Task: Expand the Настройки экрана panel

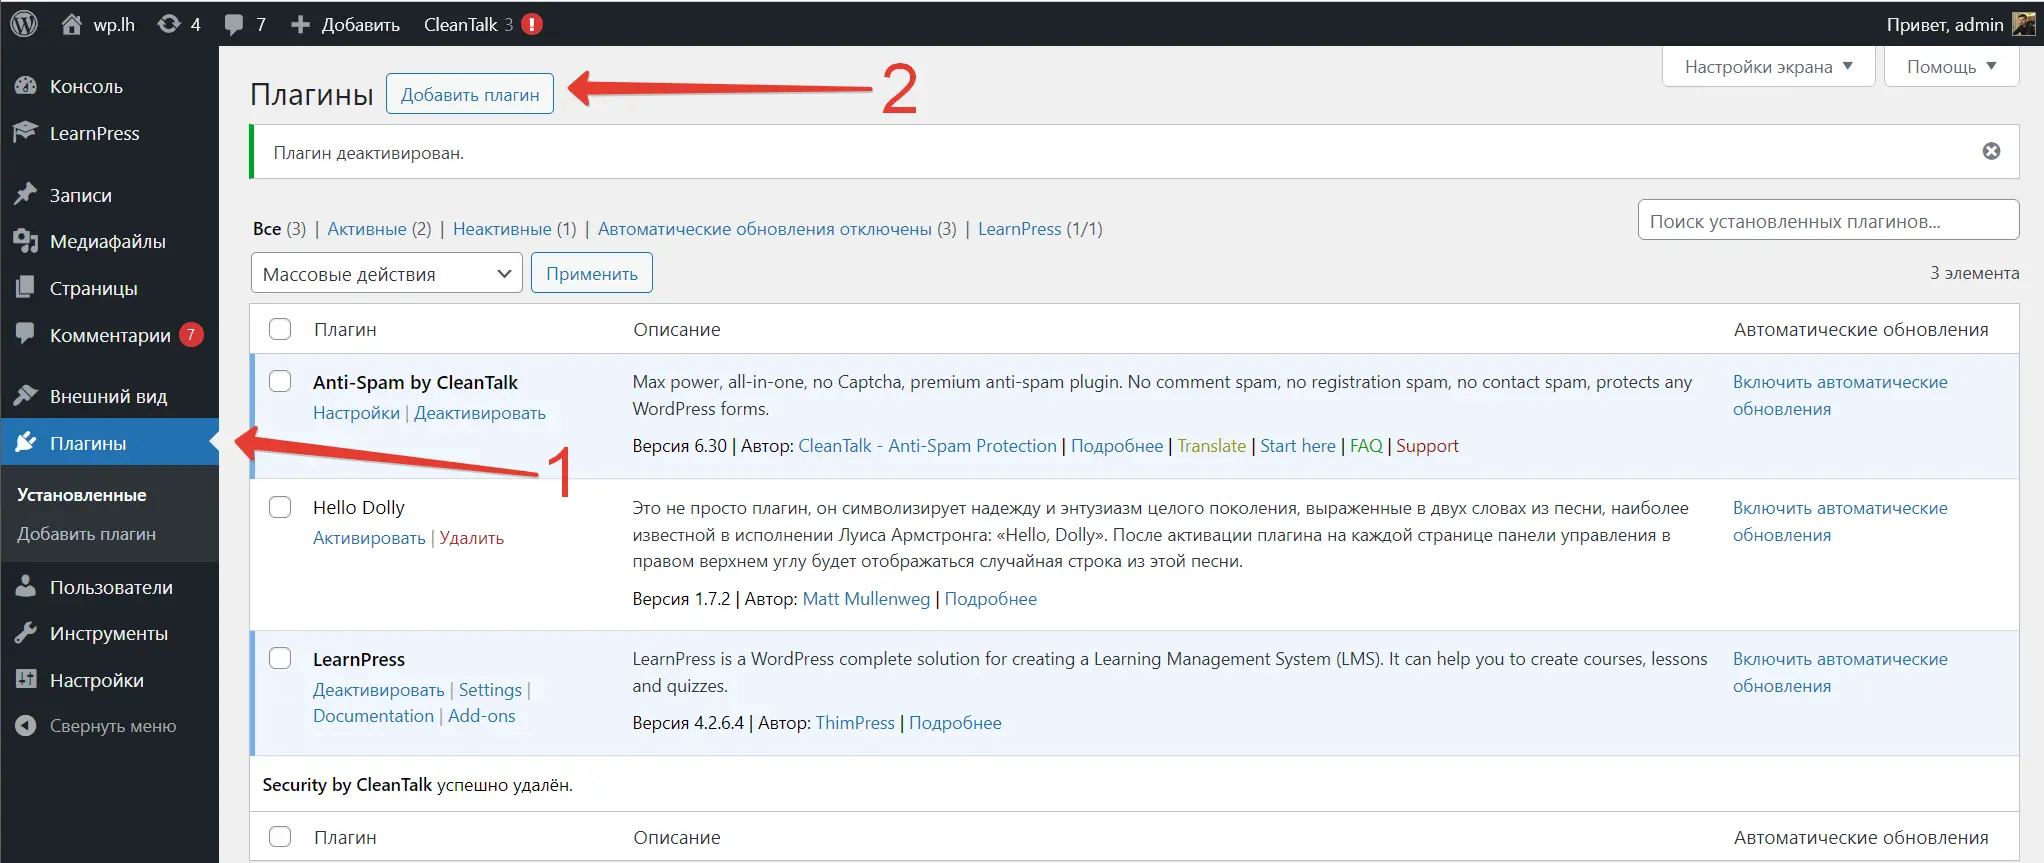Action: [x=1767, y=67]
